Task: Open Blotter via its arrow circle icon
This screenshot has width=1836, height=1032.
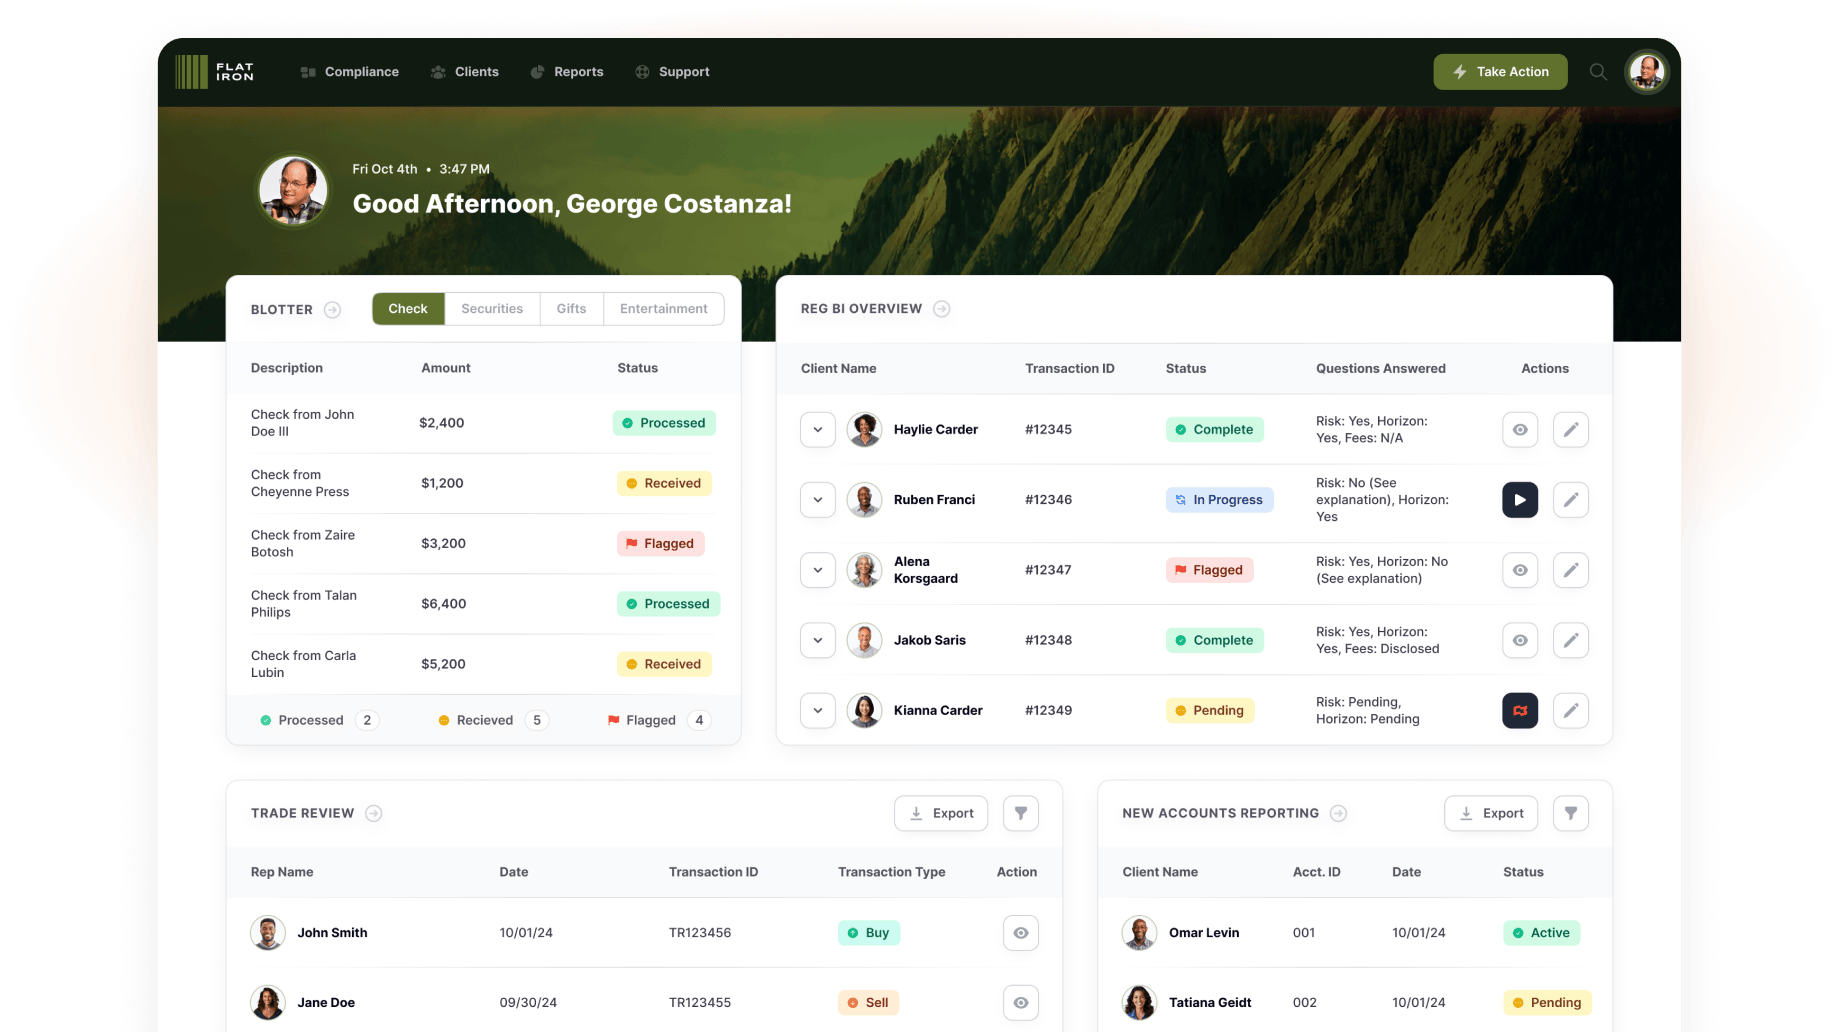Action: click(x=333, y=310)
